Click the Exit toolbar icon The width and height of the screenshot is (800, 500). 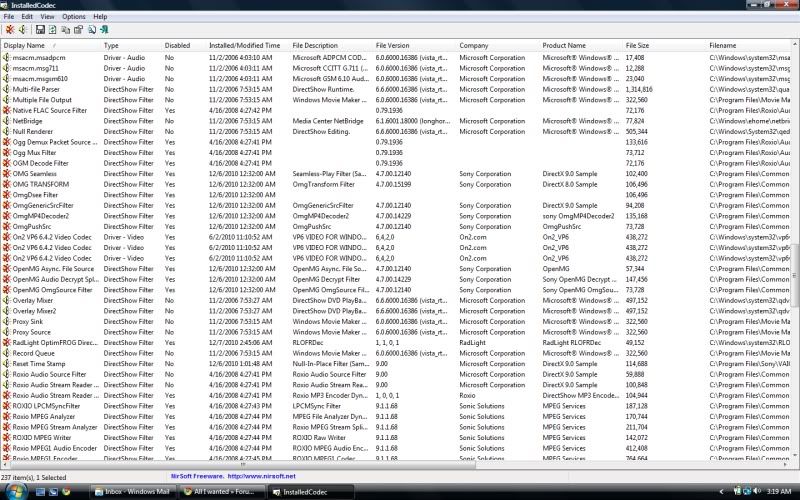coord(104,30)
